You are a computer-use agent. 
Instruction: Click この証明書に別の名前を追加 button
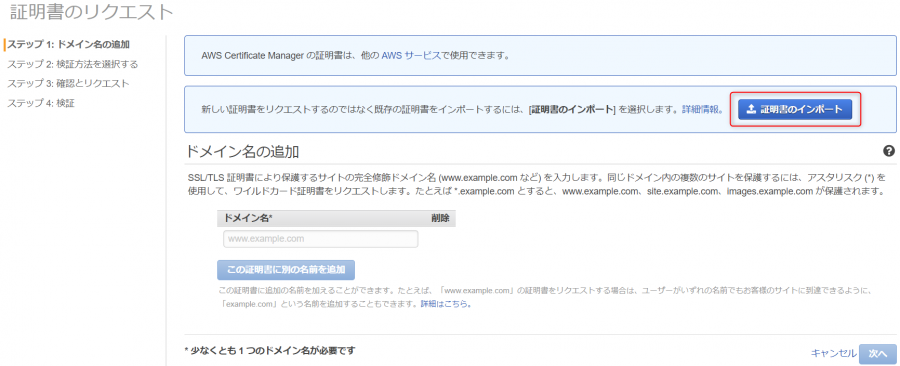(286, 269)
